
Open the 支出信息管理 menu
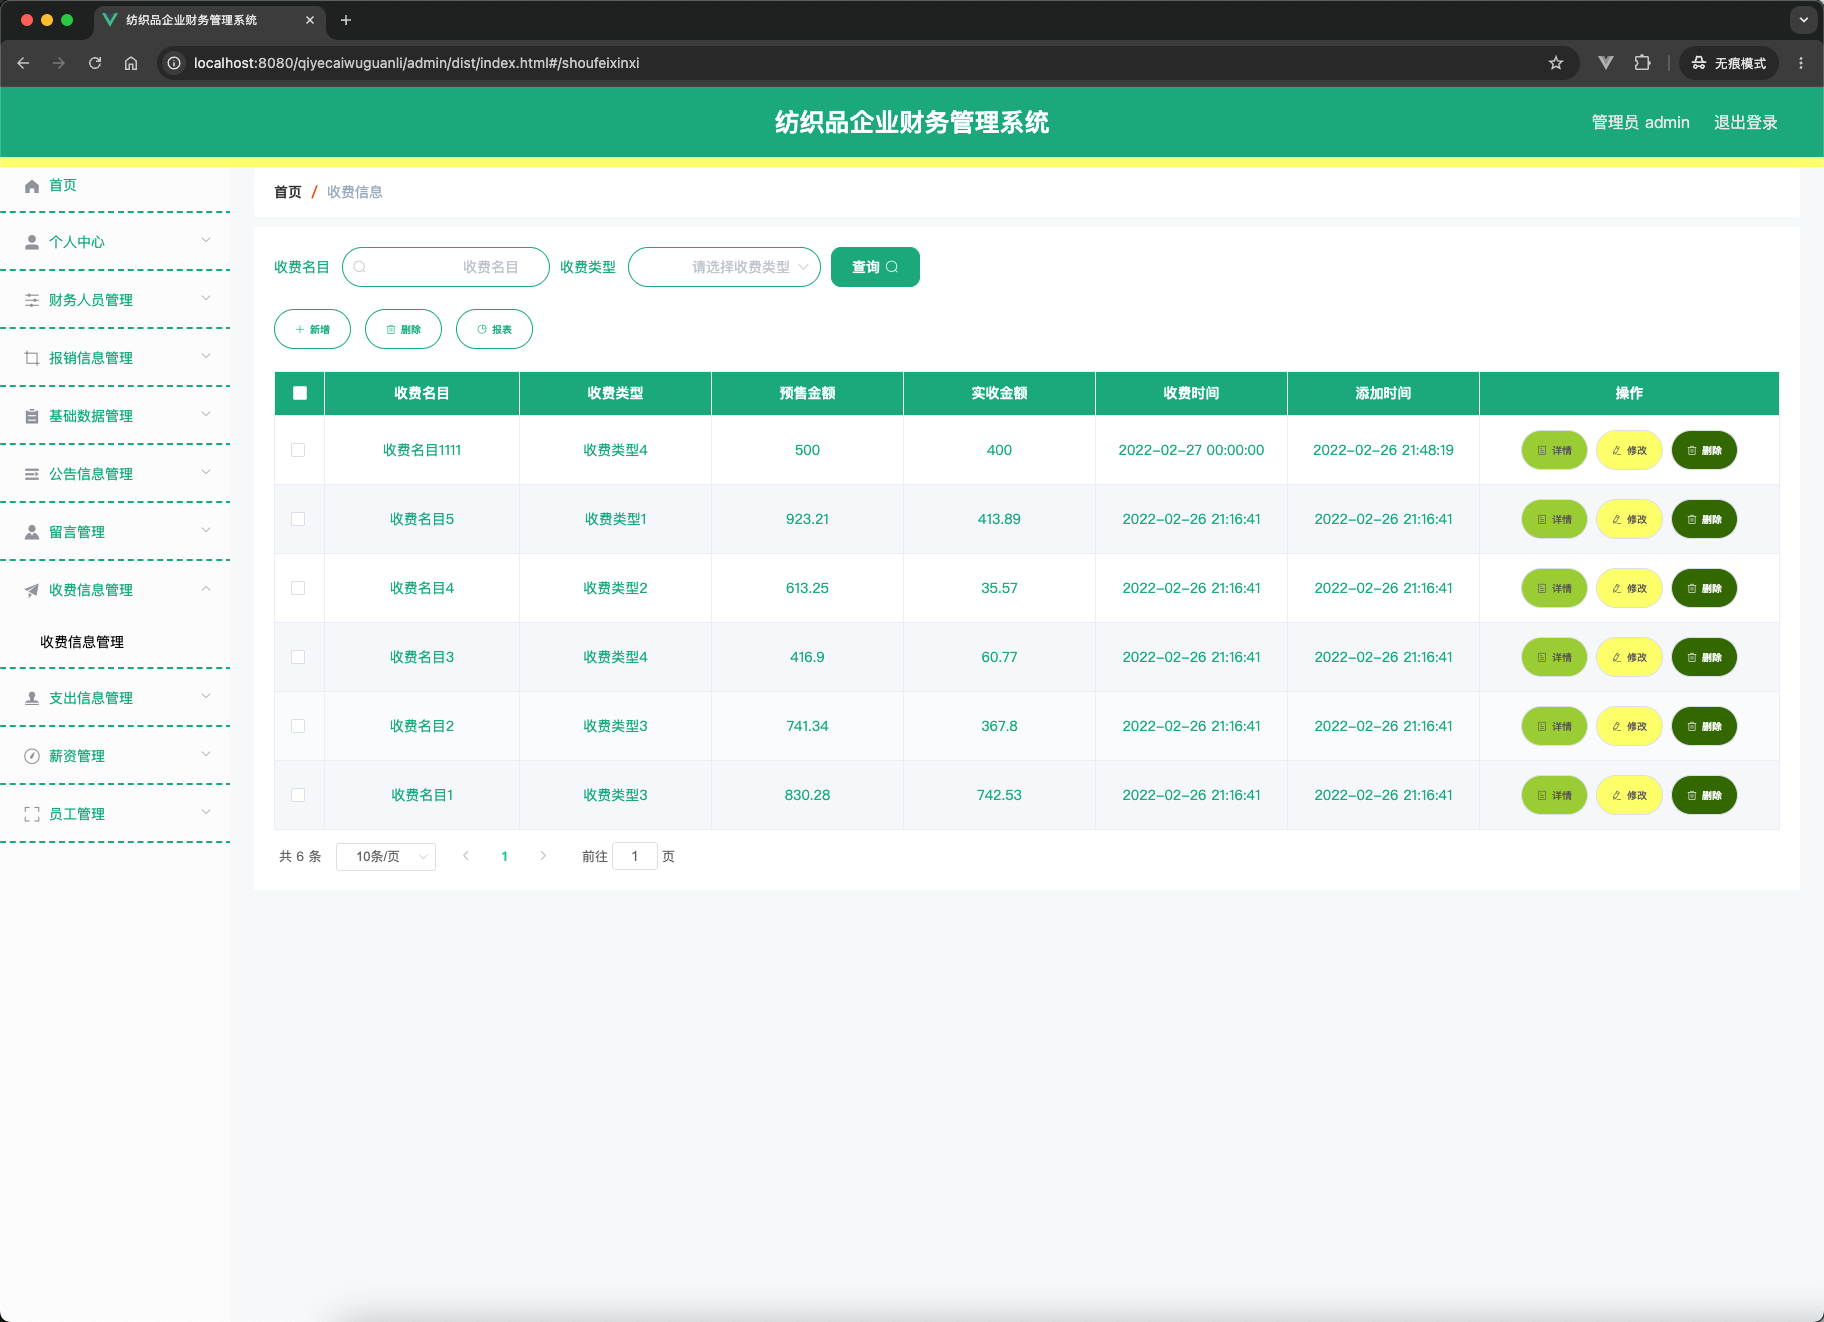coord(115,698)
